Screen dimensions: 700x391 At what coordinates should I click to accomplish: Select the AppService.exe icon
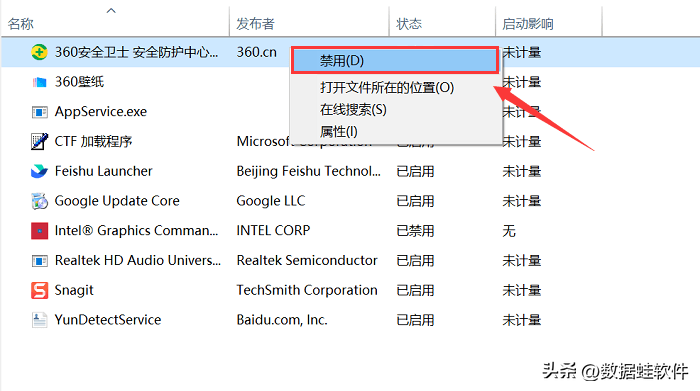tap(39, 112)
